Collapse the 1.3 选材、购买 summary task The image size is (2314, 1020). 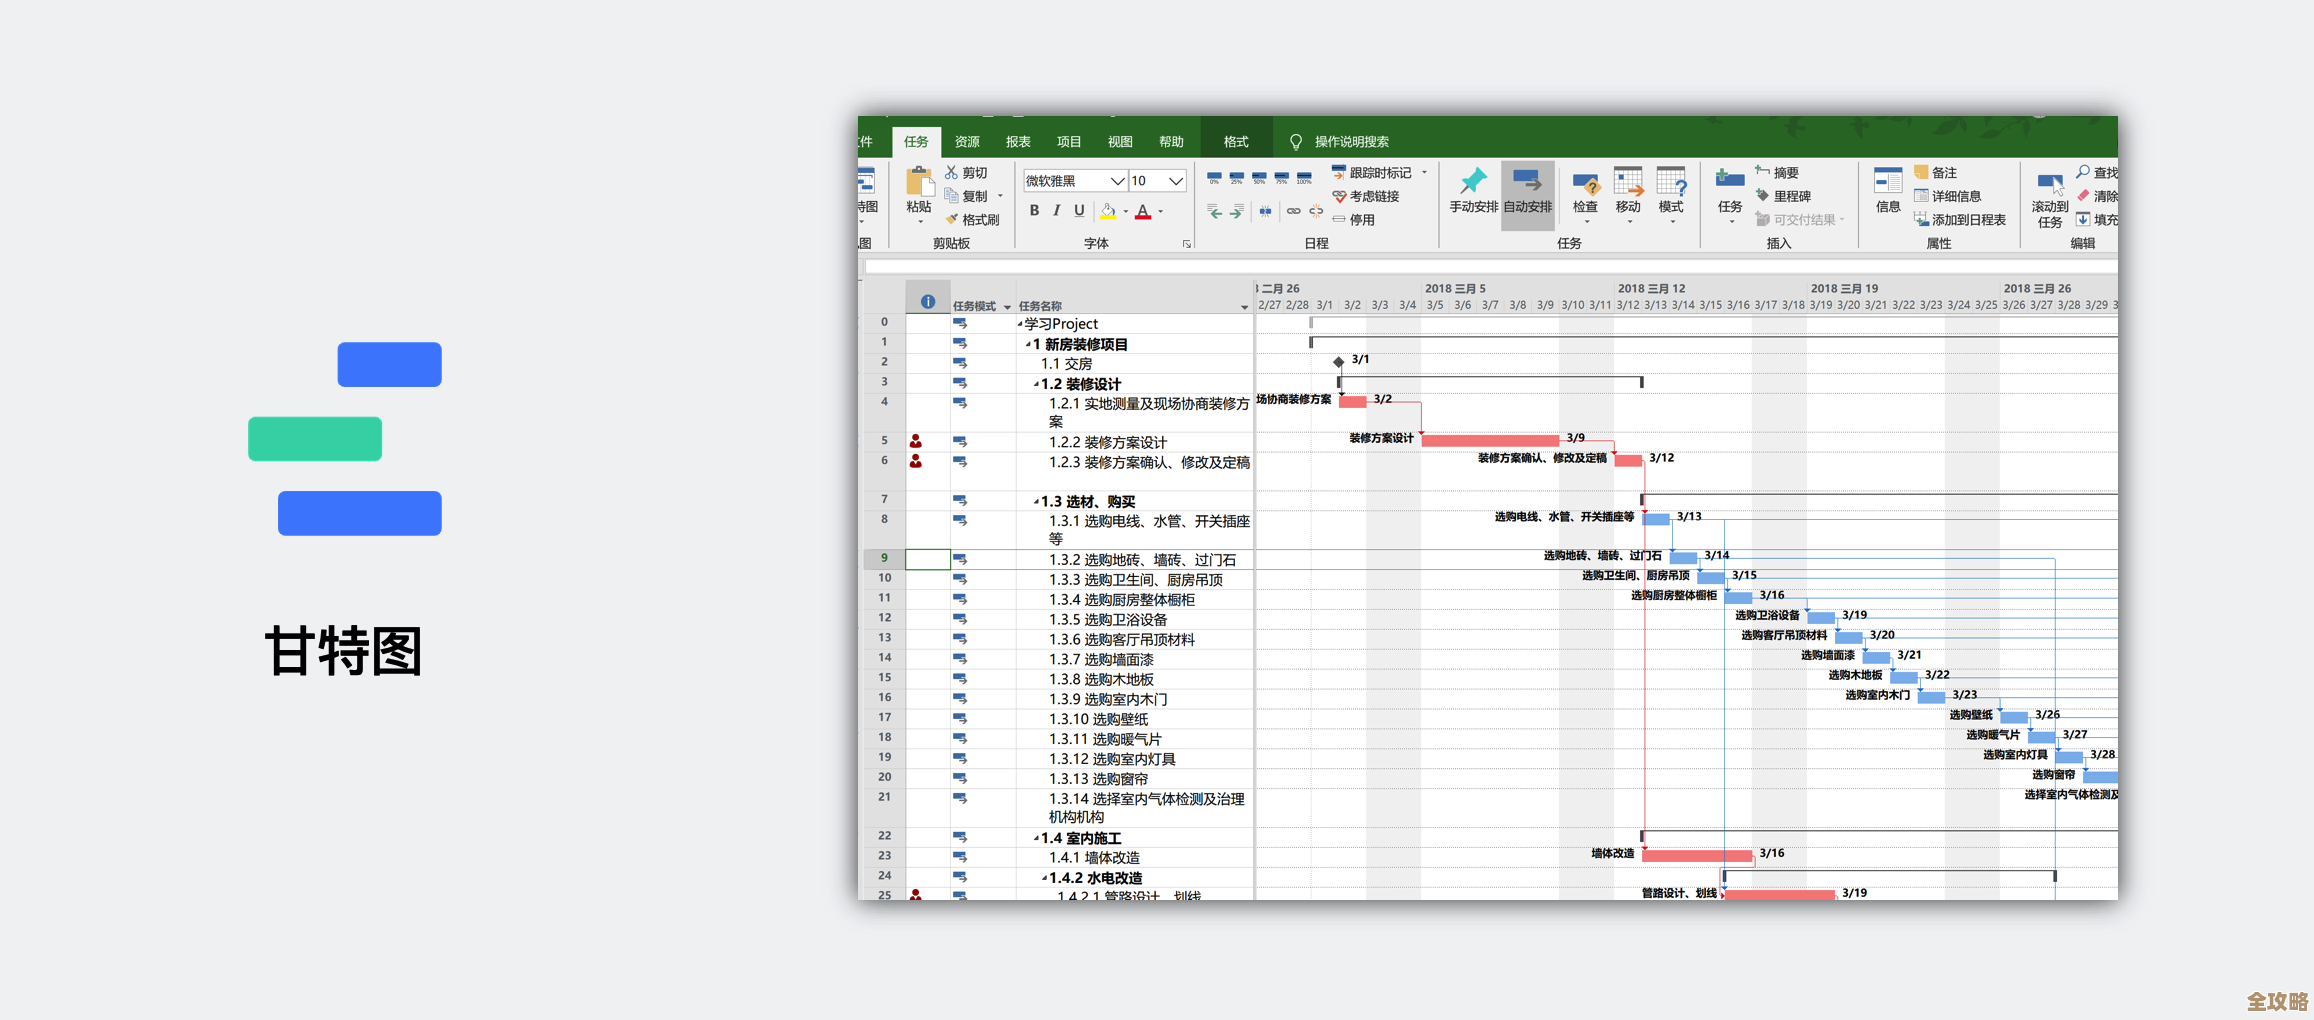point(1036,502)
